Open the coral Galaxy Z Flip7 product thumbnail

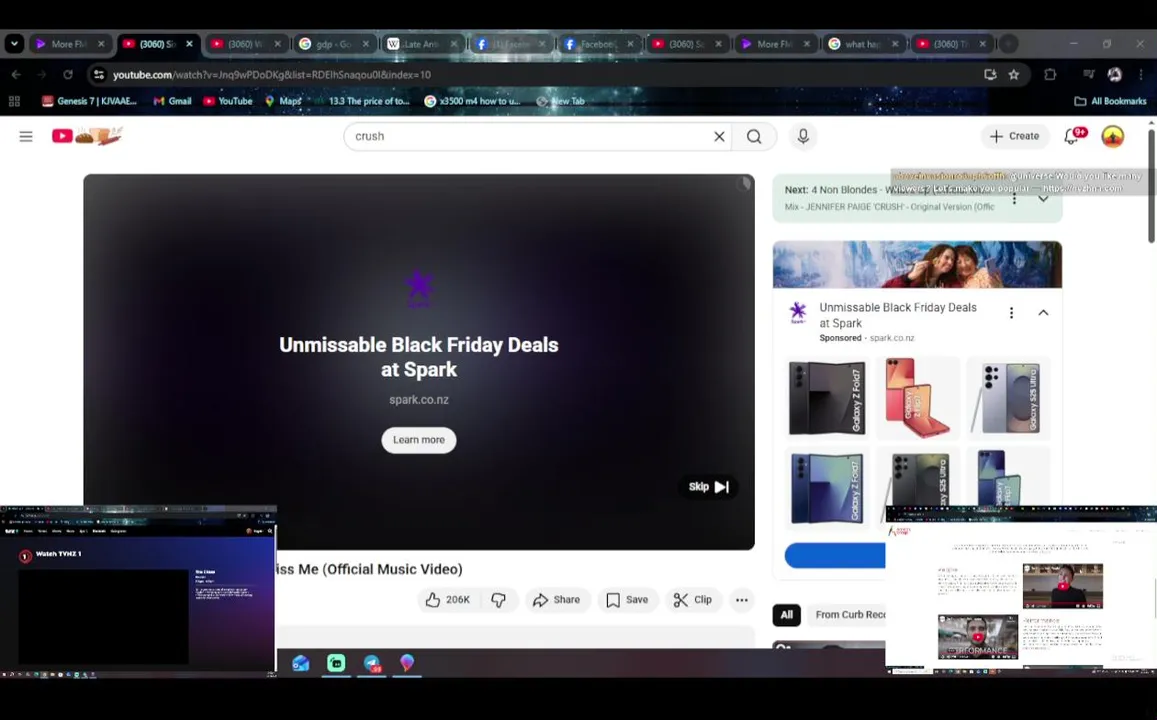coord(917,398)
